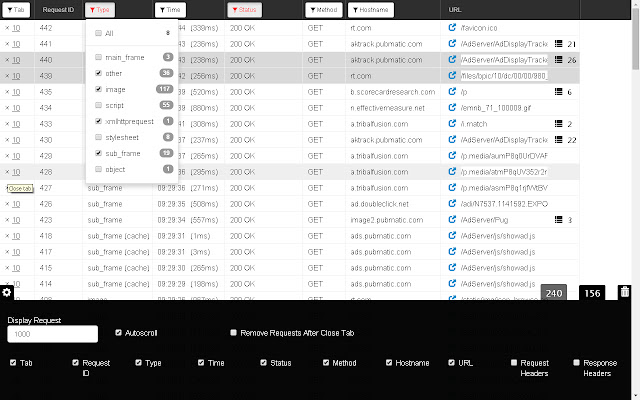Open external link icon for /favicon.ico row
The width and height of the screenshot is (640, 400).
(452, 27)
